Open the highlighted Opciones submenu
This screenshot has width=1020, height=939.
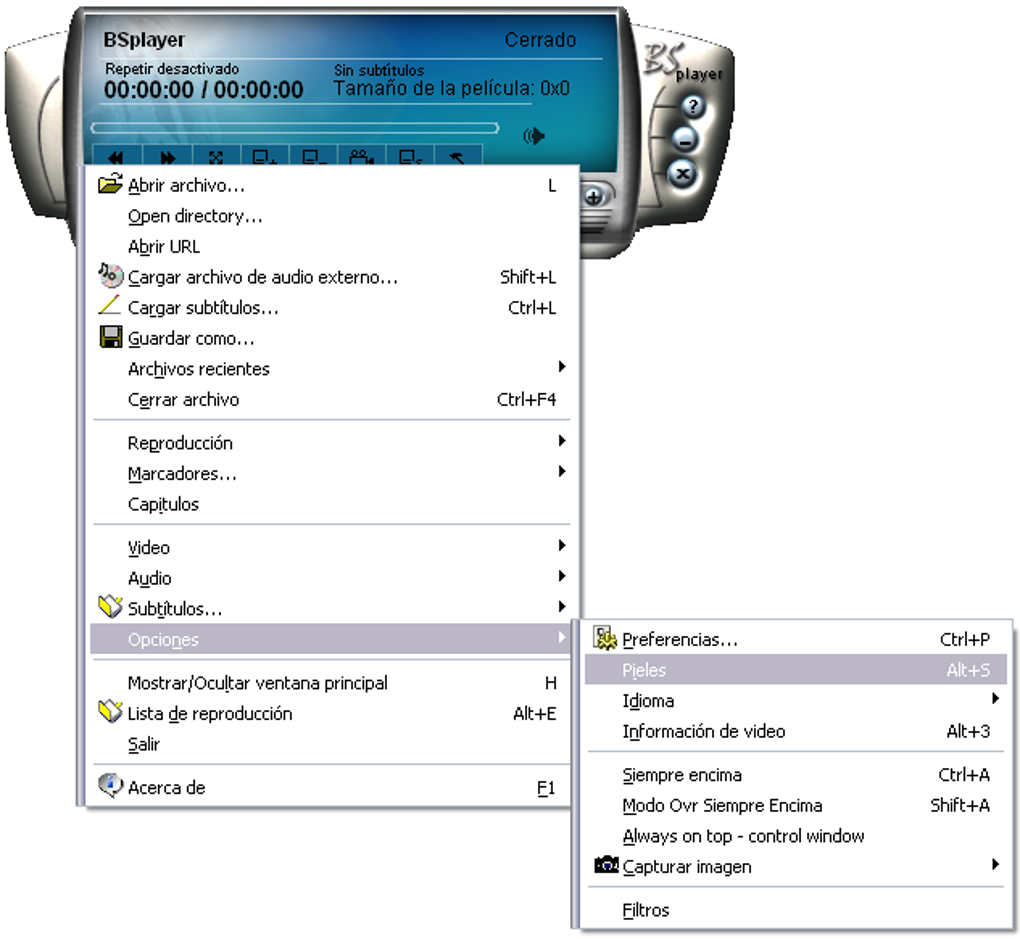[331, 639]
